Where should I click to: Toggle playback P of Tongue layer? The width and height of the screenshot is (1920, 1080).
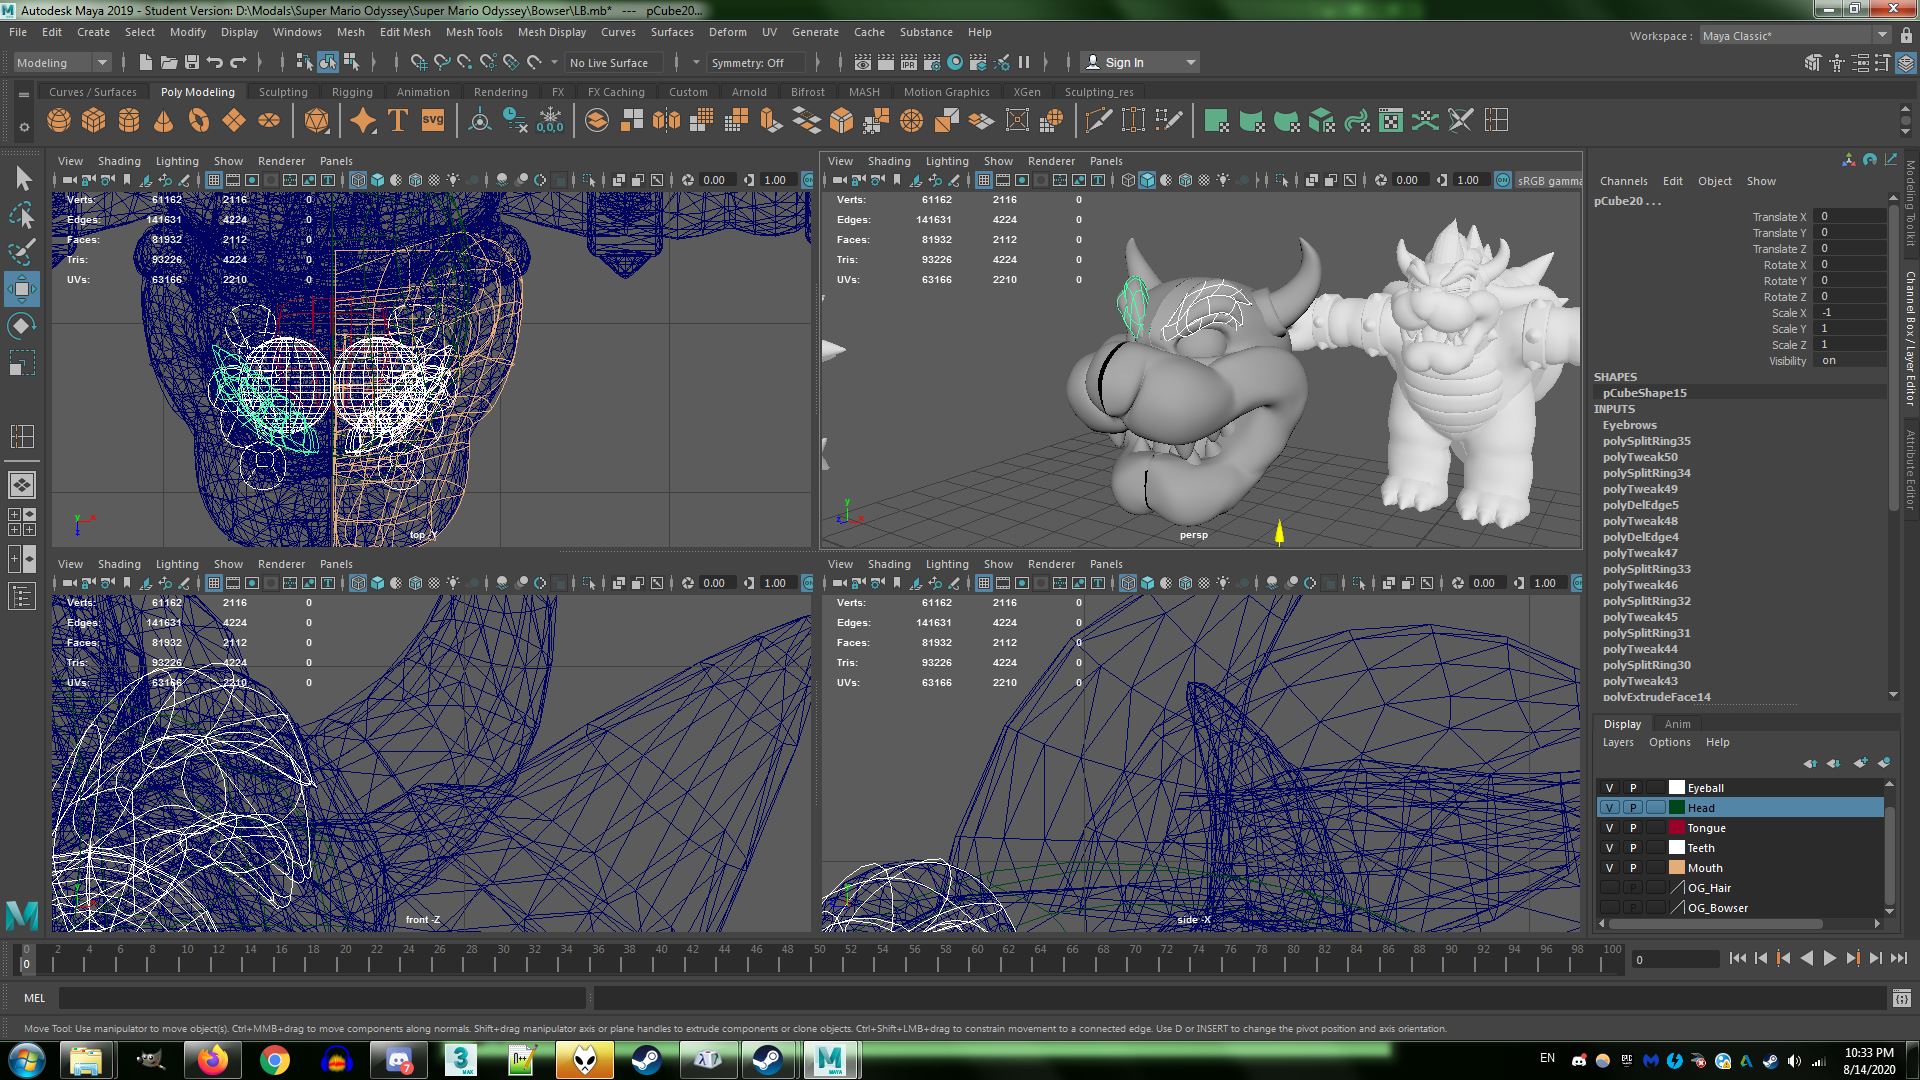click(x=1633, y=828)
